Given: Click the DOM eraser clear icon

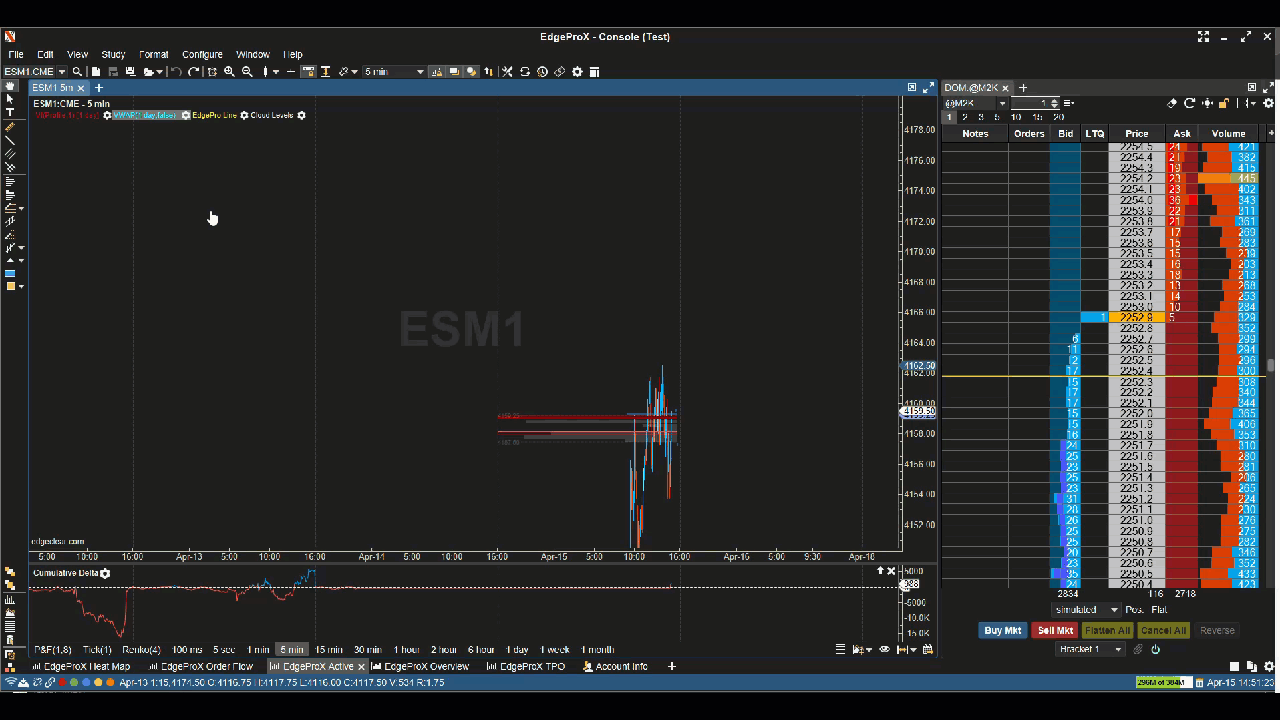Looking at the screenshot, I should 1172,103.
